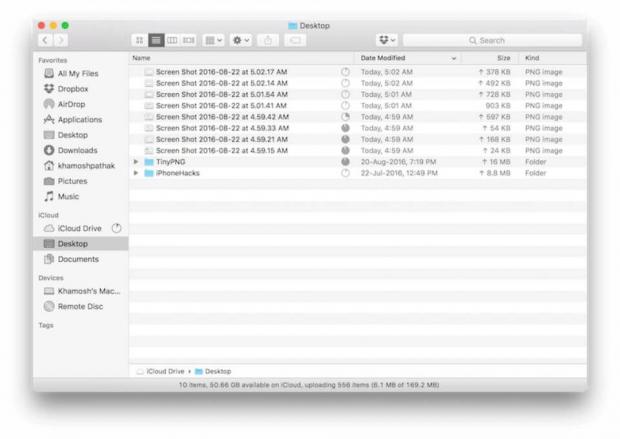Open AirDrop from the sidebar
The width and height of the screenshot is (620, 439).
coord(71,104)
